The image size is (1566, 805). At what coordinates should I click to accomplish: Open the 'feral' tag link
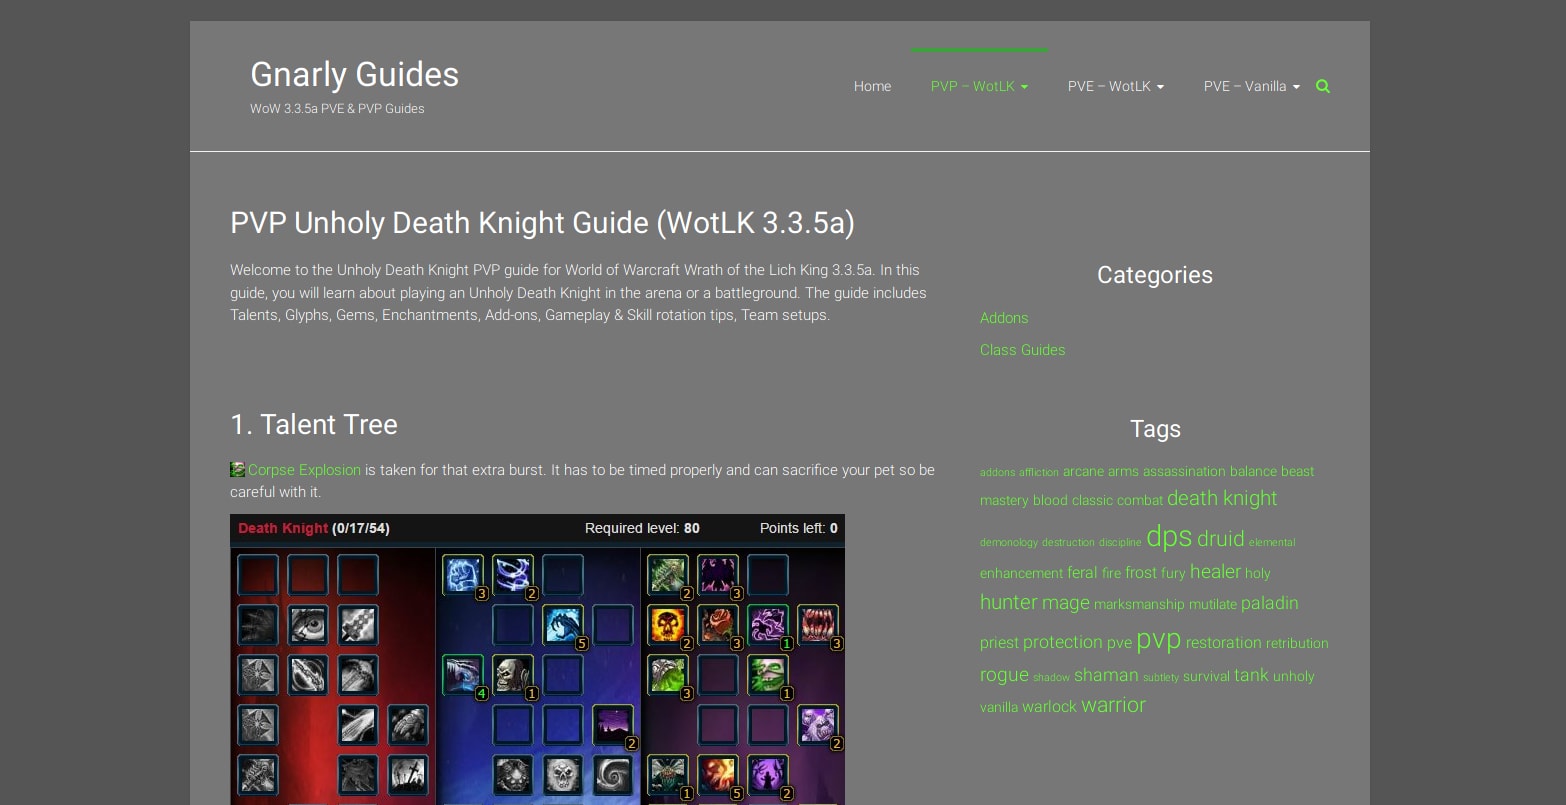click(x=1082, y=572)
